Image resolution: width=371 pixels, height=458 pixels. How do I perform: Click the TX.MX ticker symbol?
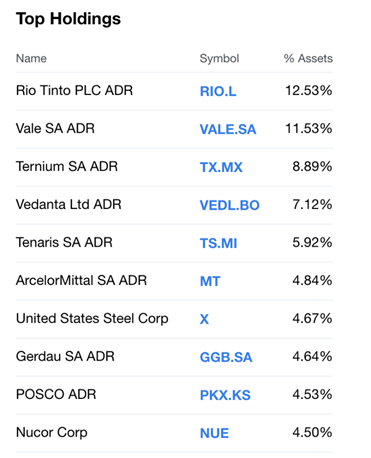pyautogui.click(x=221, y=167)
